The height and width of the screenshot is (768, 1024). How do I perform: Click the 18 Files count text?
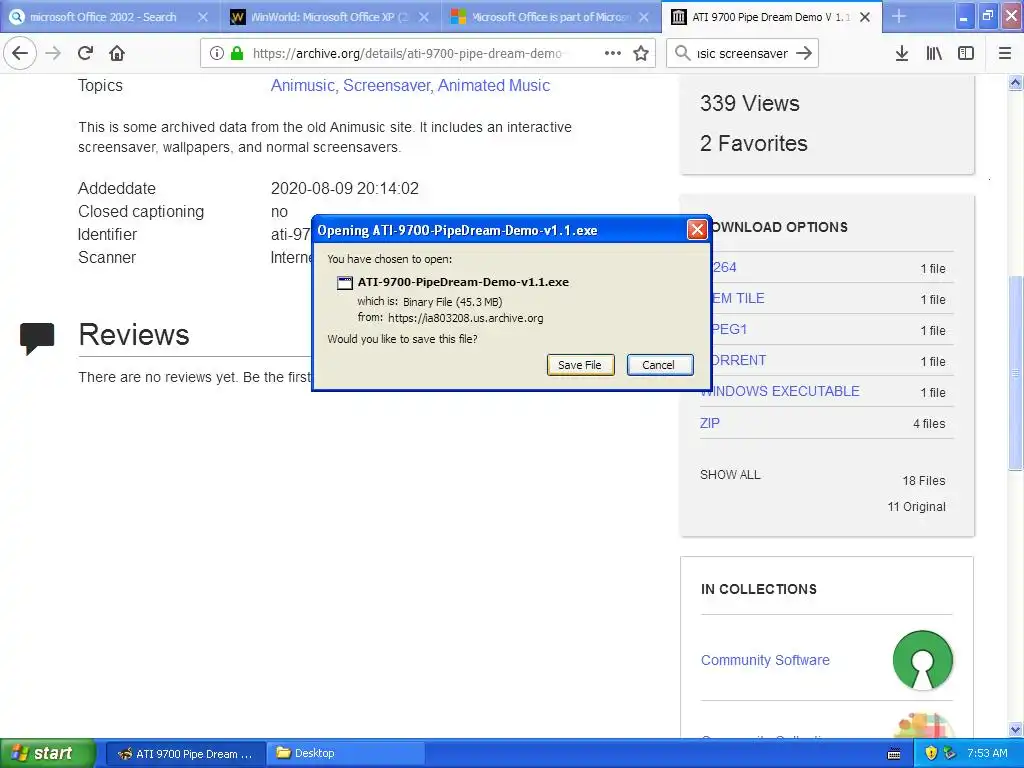point(923,481)
